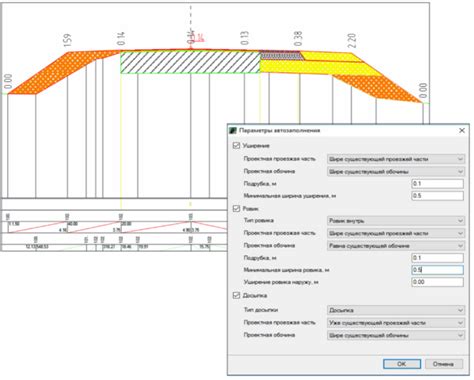Expand the Тип ровика dropdown
The image size is (474, 380).
(x=396, y=221)
